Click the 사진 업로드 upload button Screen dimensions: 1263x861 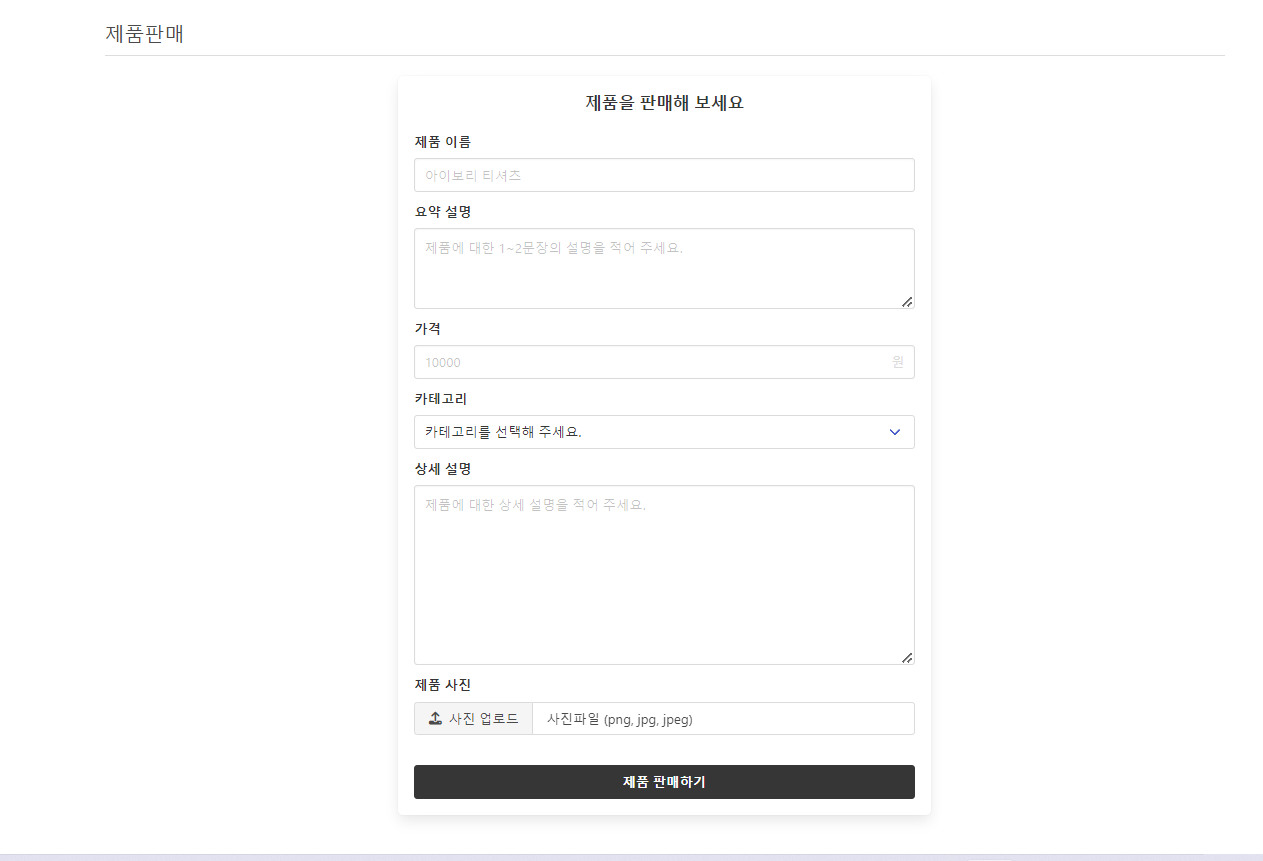pyautogui.click(x=473, y=718)
